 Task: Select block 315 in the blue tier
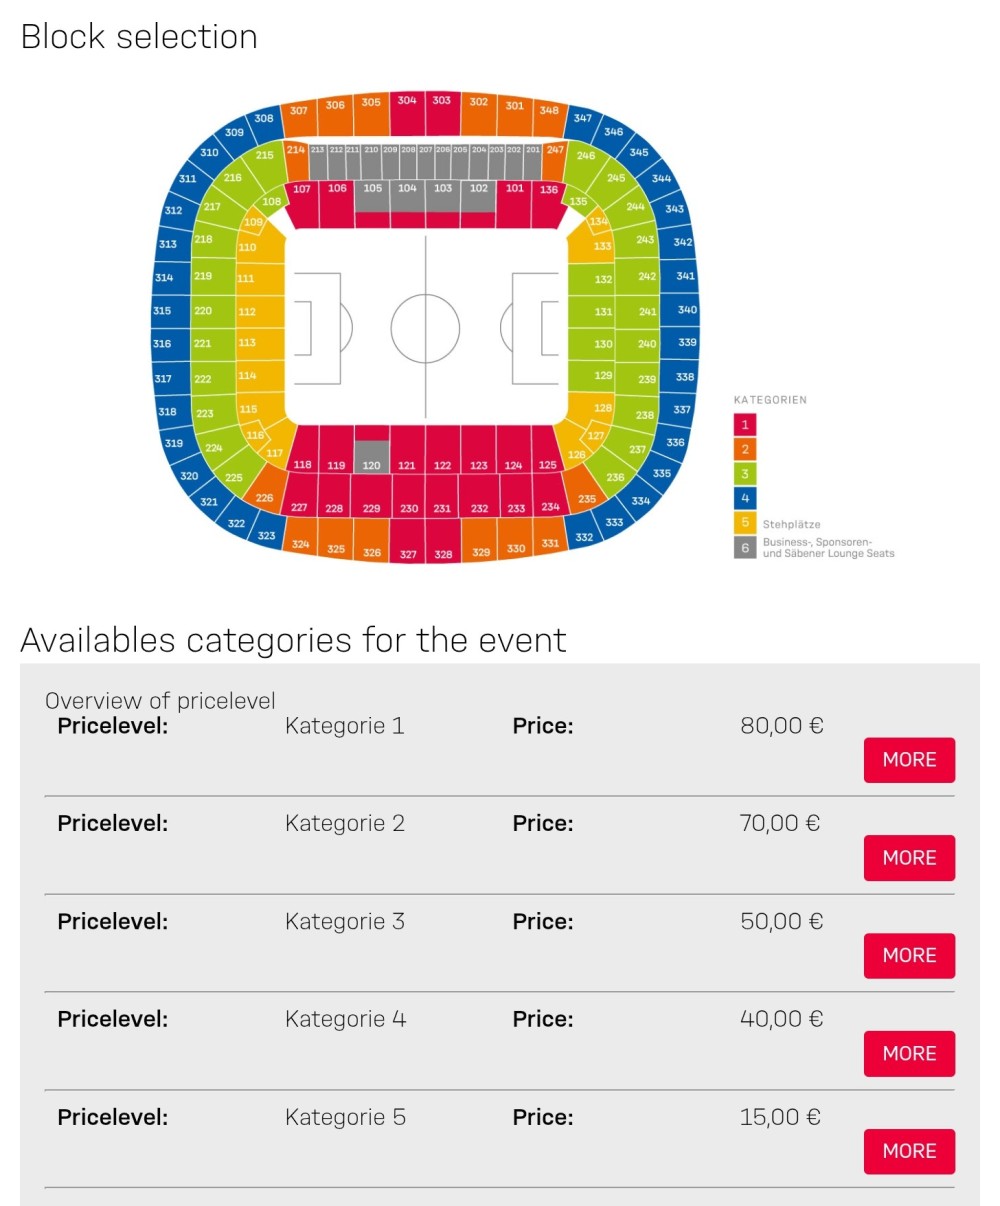click(163, 311)
